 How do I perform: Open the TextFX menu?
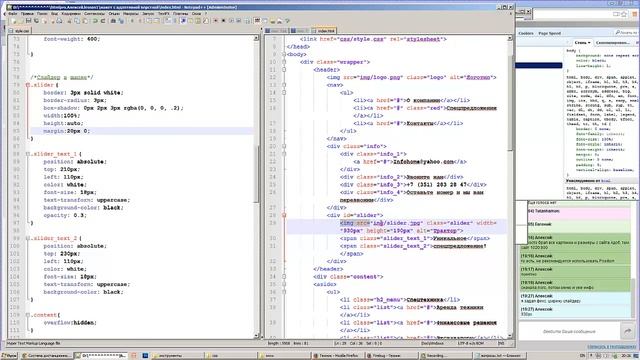[163, 13]
